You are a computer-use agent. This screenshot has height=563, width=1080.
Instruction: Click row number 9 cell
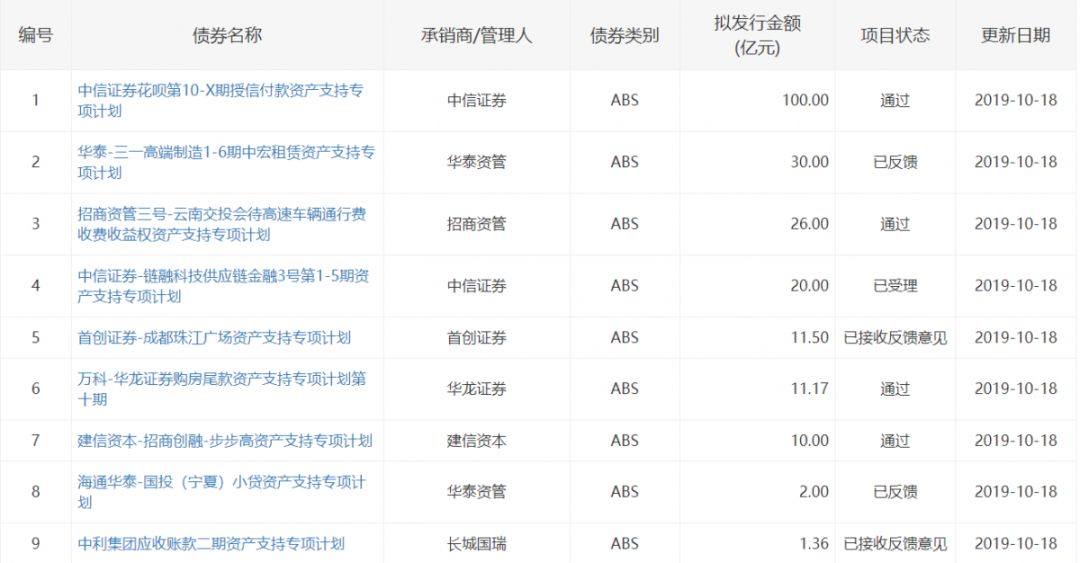35,544
